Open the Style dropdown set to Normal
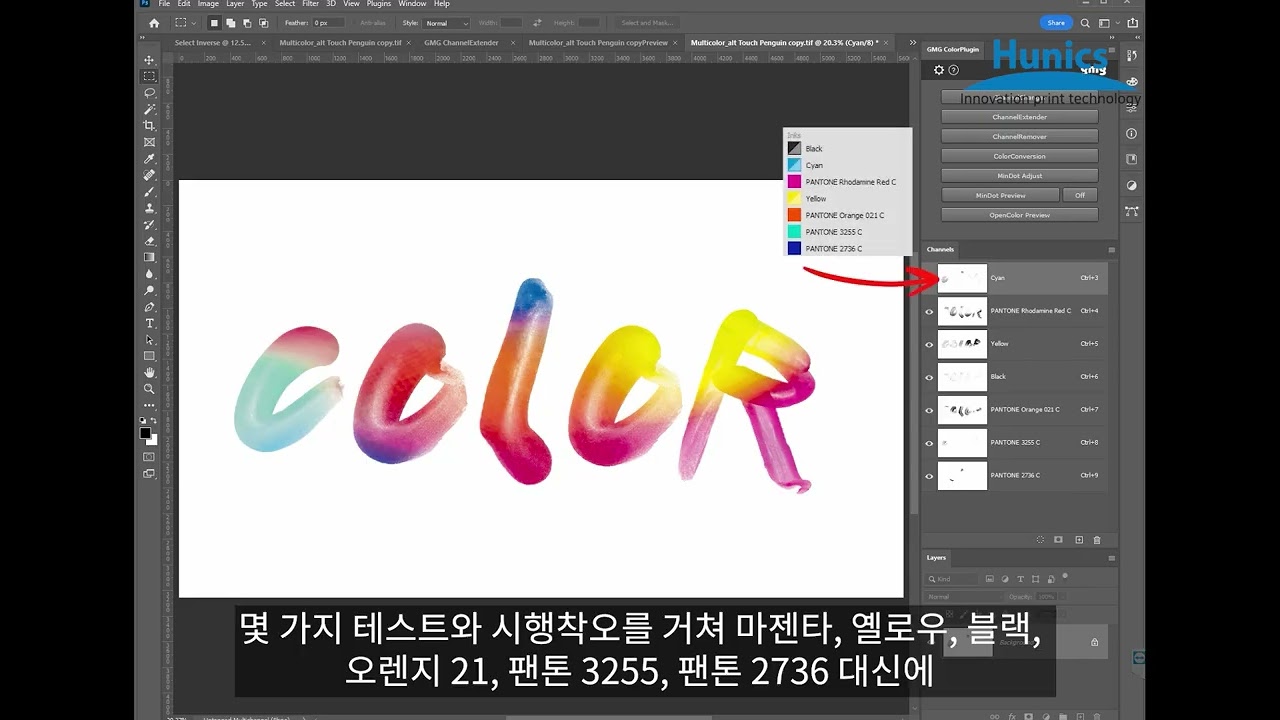Image resolution: width=1280 pixels, height=720 pixels. [446, 23]
